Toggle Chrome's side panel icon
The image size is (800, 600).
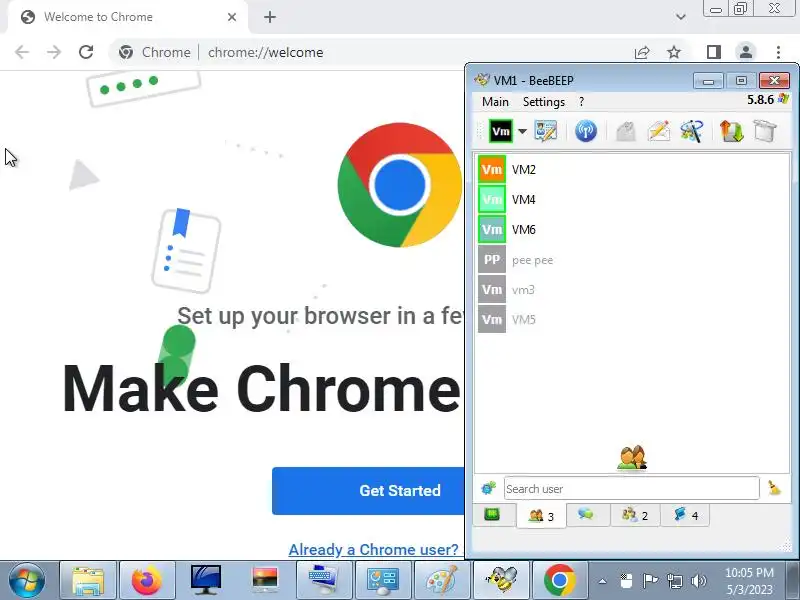713,52
